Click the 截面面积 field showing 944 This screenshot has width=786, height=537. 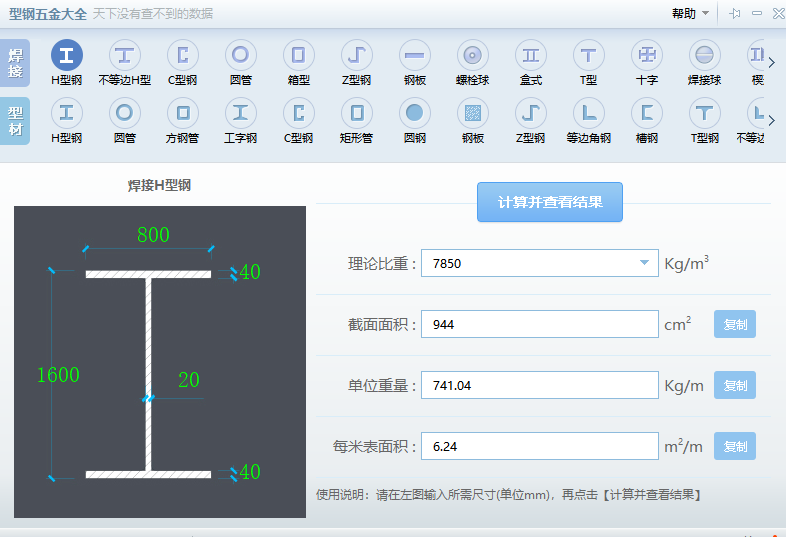[x=540, y=324]
